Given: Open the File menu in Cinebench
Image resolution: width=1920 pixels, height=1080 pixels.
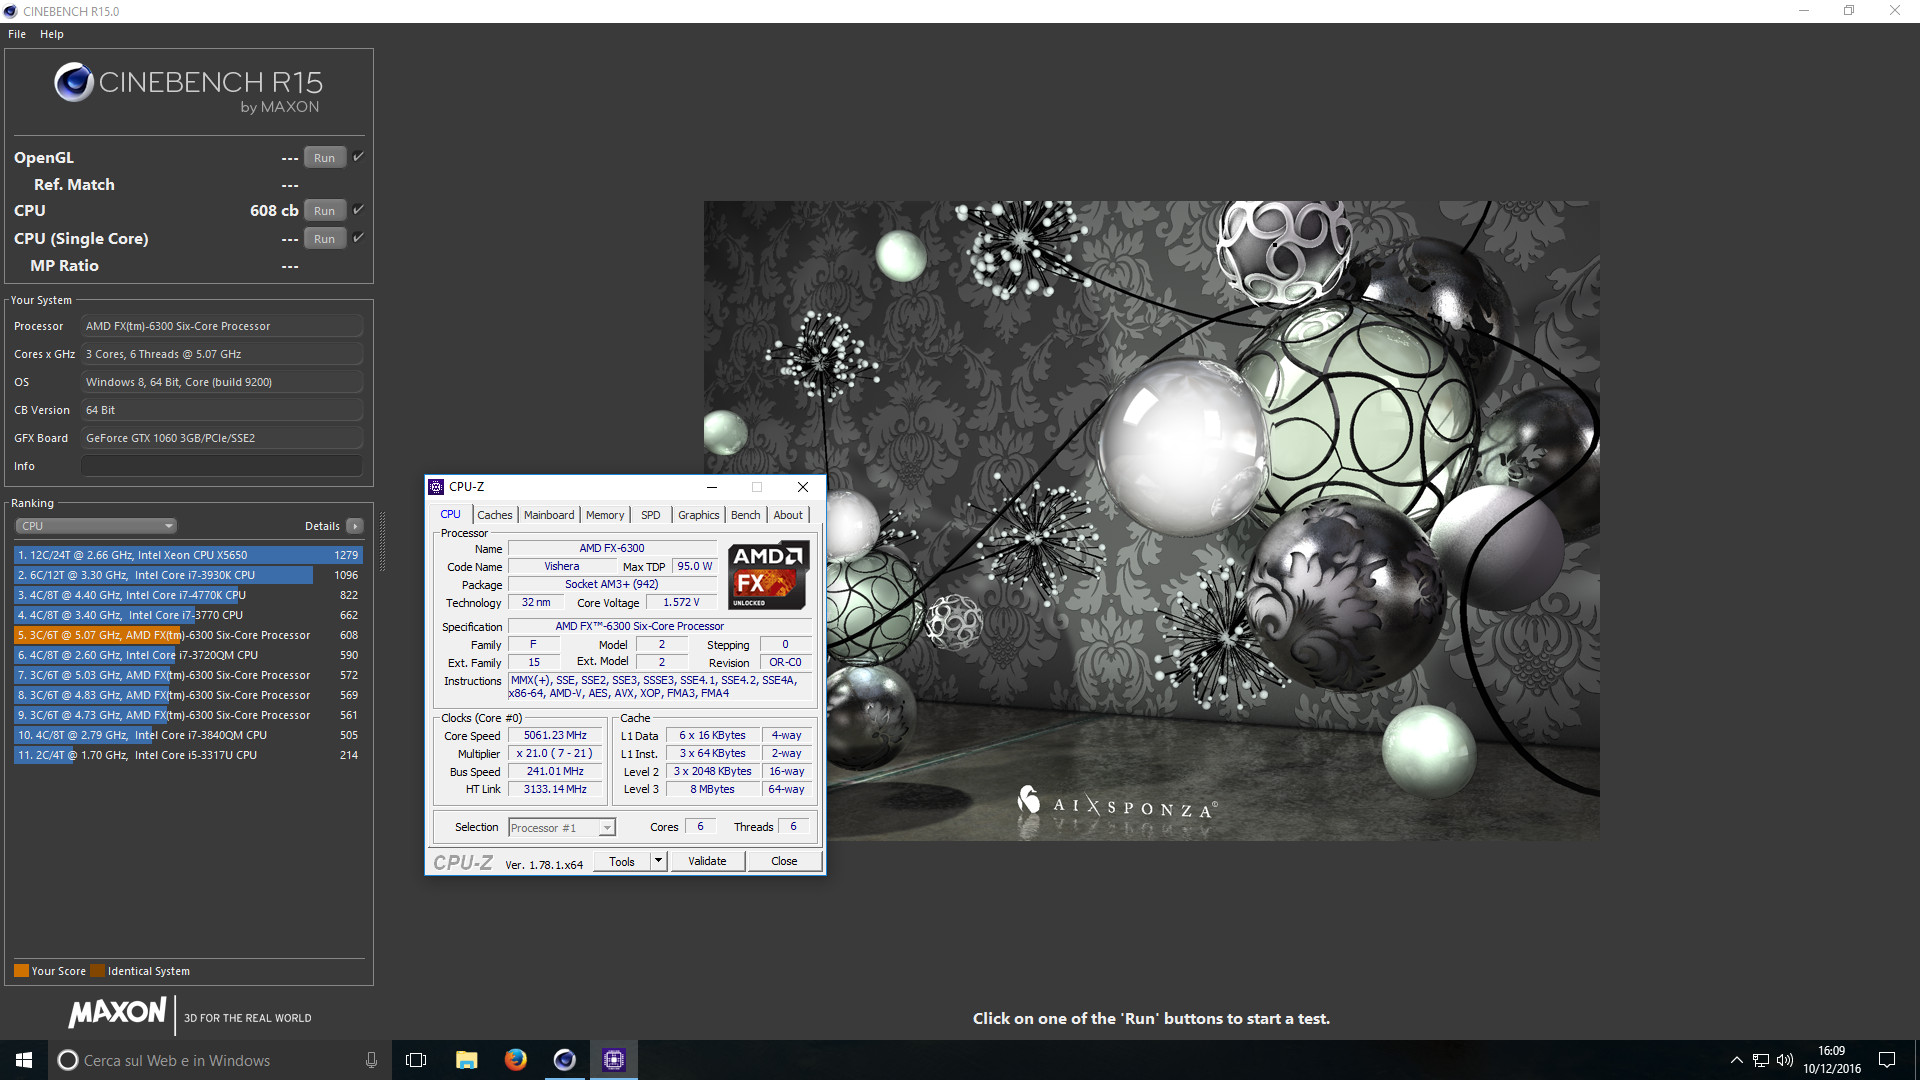Looking at the screenshot, I should click(x=17, y=34).
